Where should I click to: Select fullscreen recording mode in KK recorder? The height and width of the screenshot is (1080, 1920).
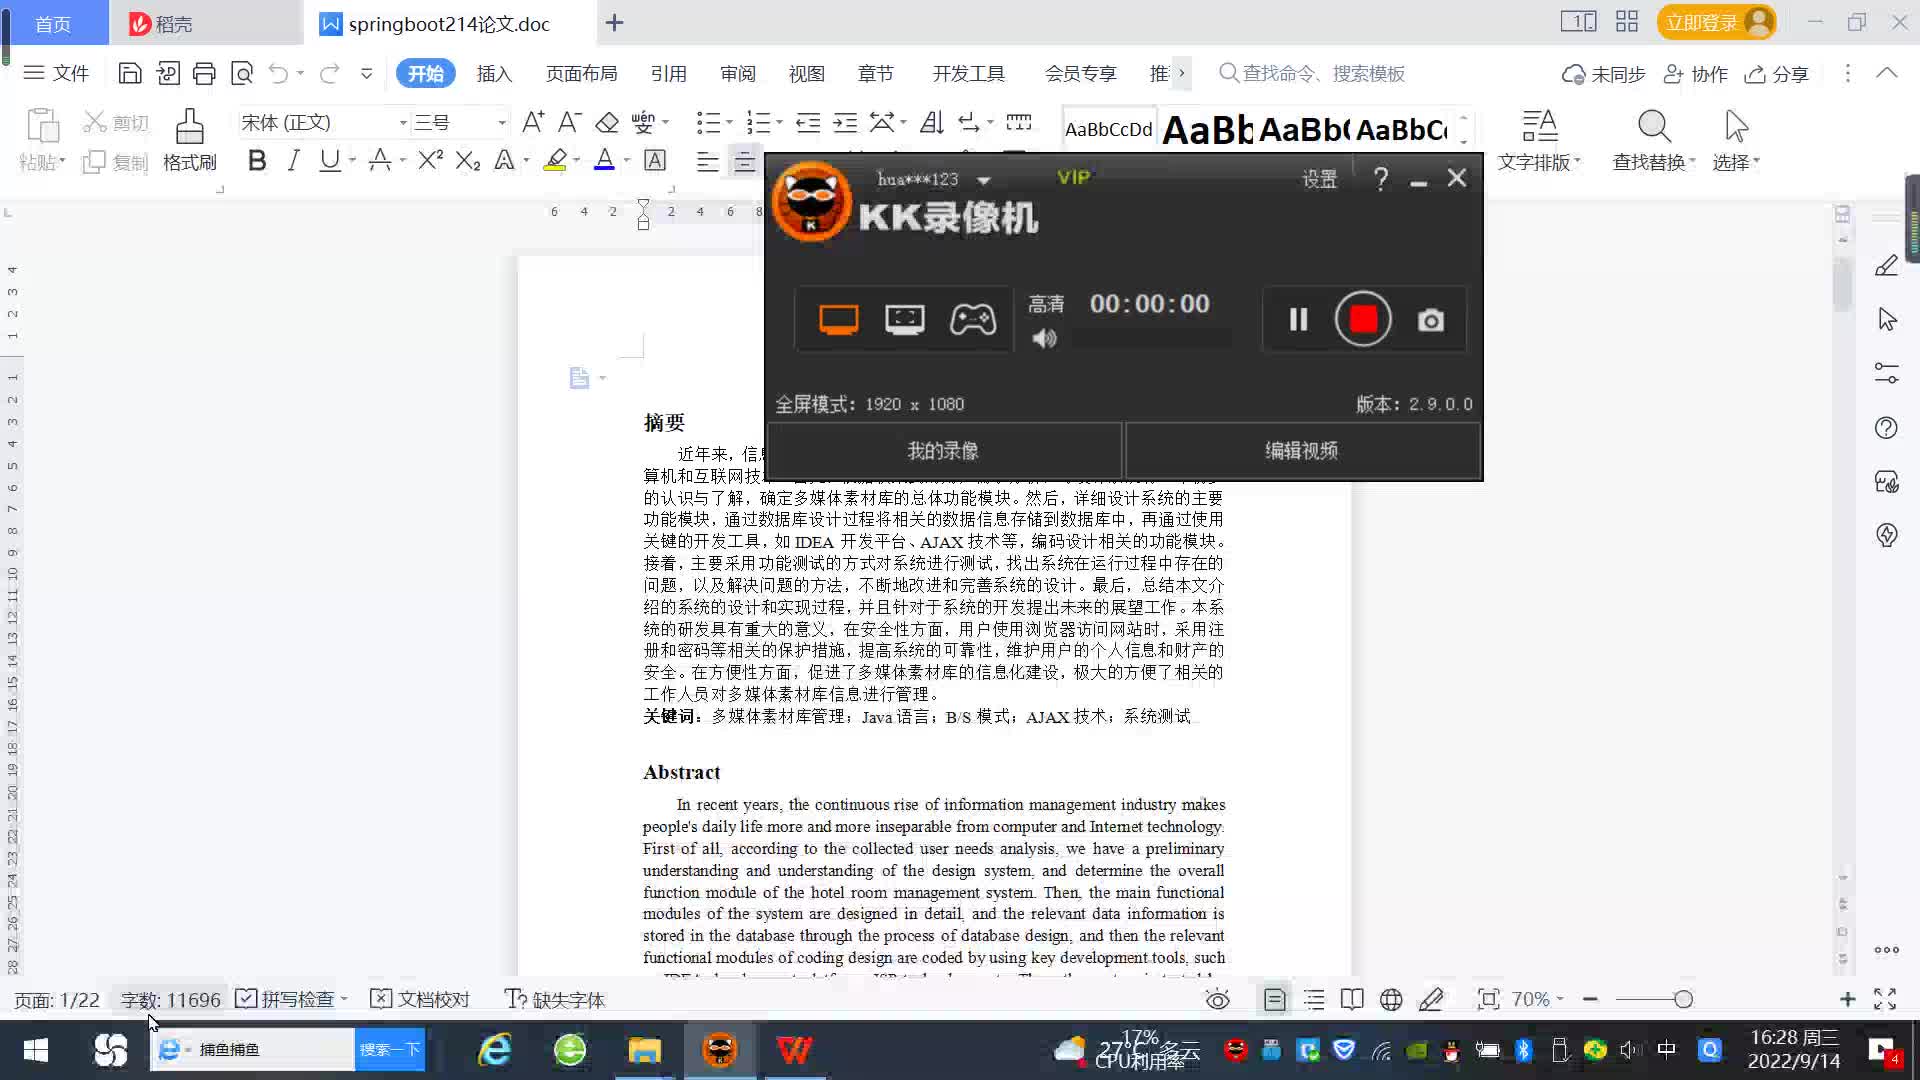click(x=838, y=320)
